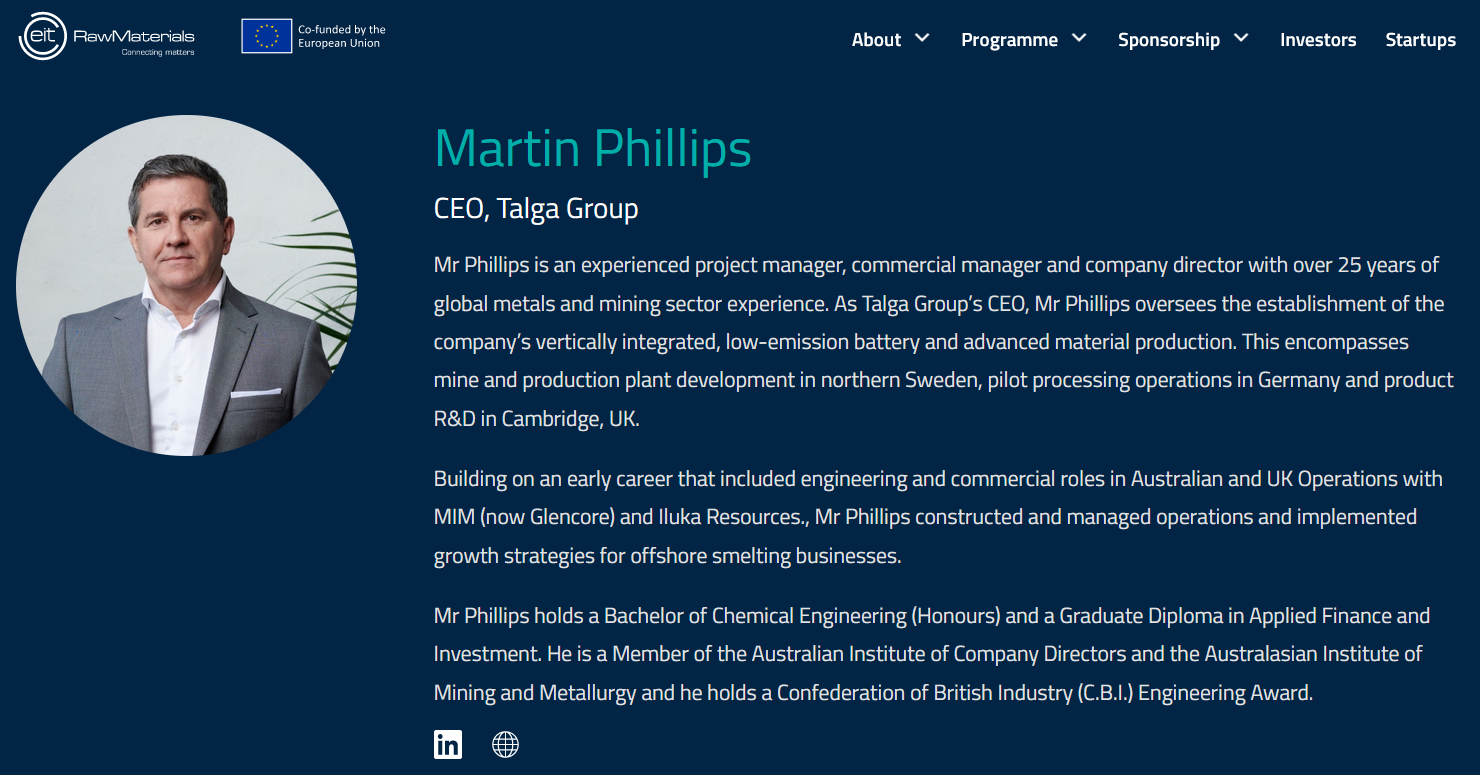The image size is (1480, 775).
Task: Open the globe website icon
Action: [506, 744]
